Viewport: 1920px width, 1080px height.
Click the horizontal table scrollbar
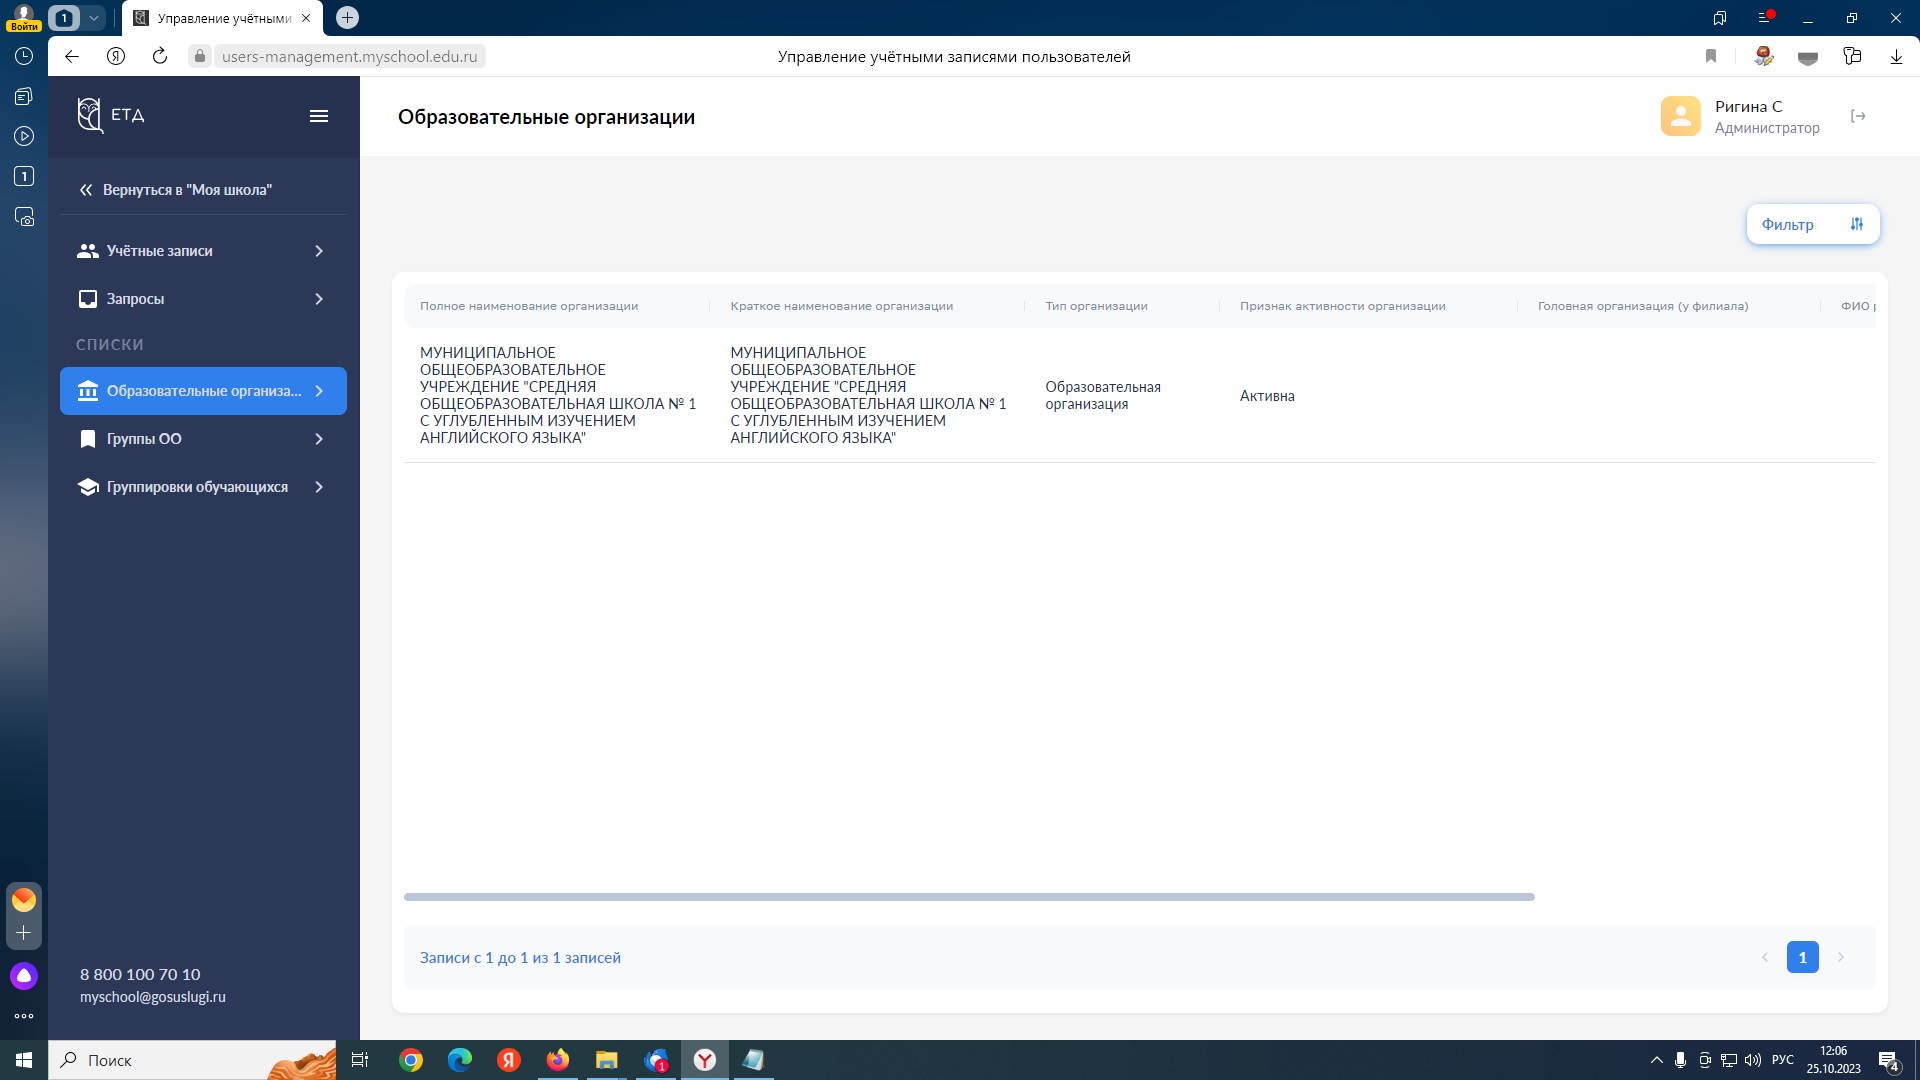click(x=969, y=897)
